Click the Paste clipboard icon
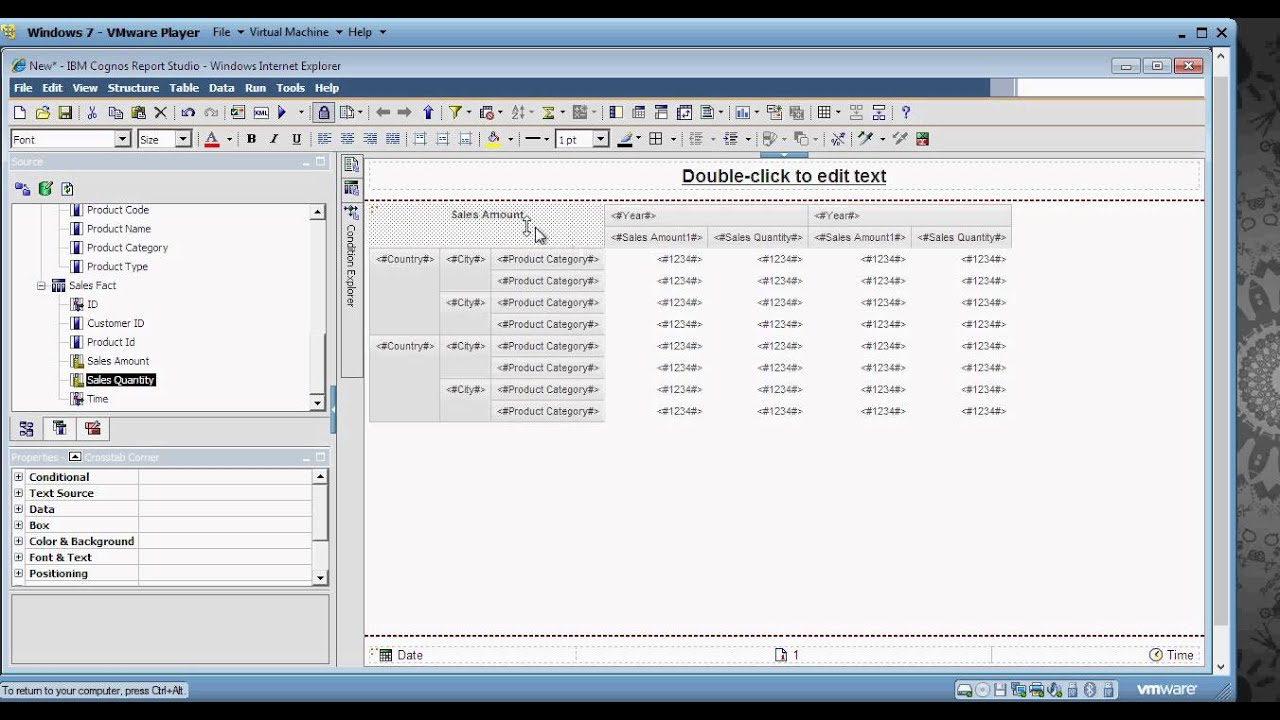 138,113
